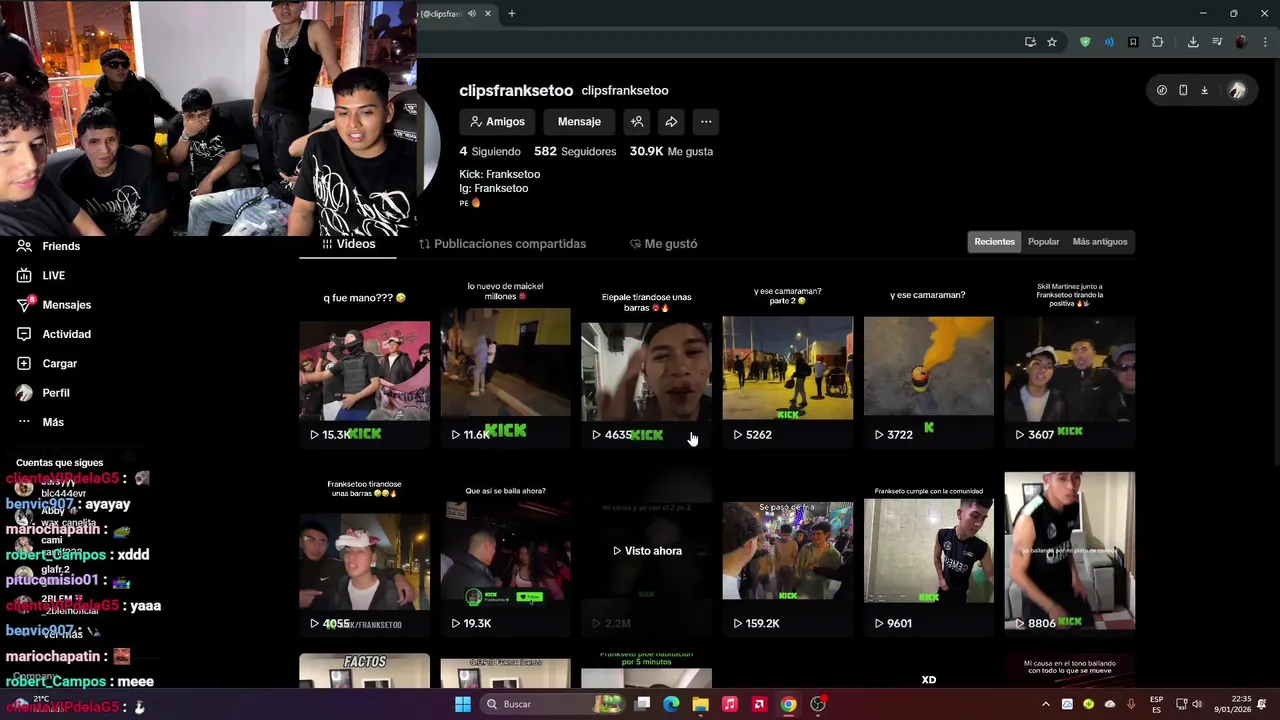Sort videos by Más antiguos
Viewport: 1280px width, 720px height.
[x=1099, y=242]
